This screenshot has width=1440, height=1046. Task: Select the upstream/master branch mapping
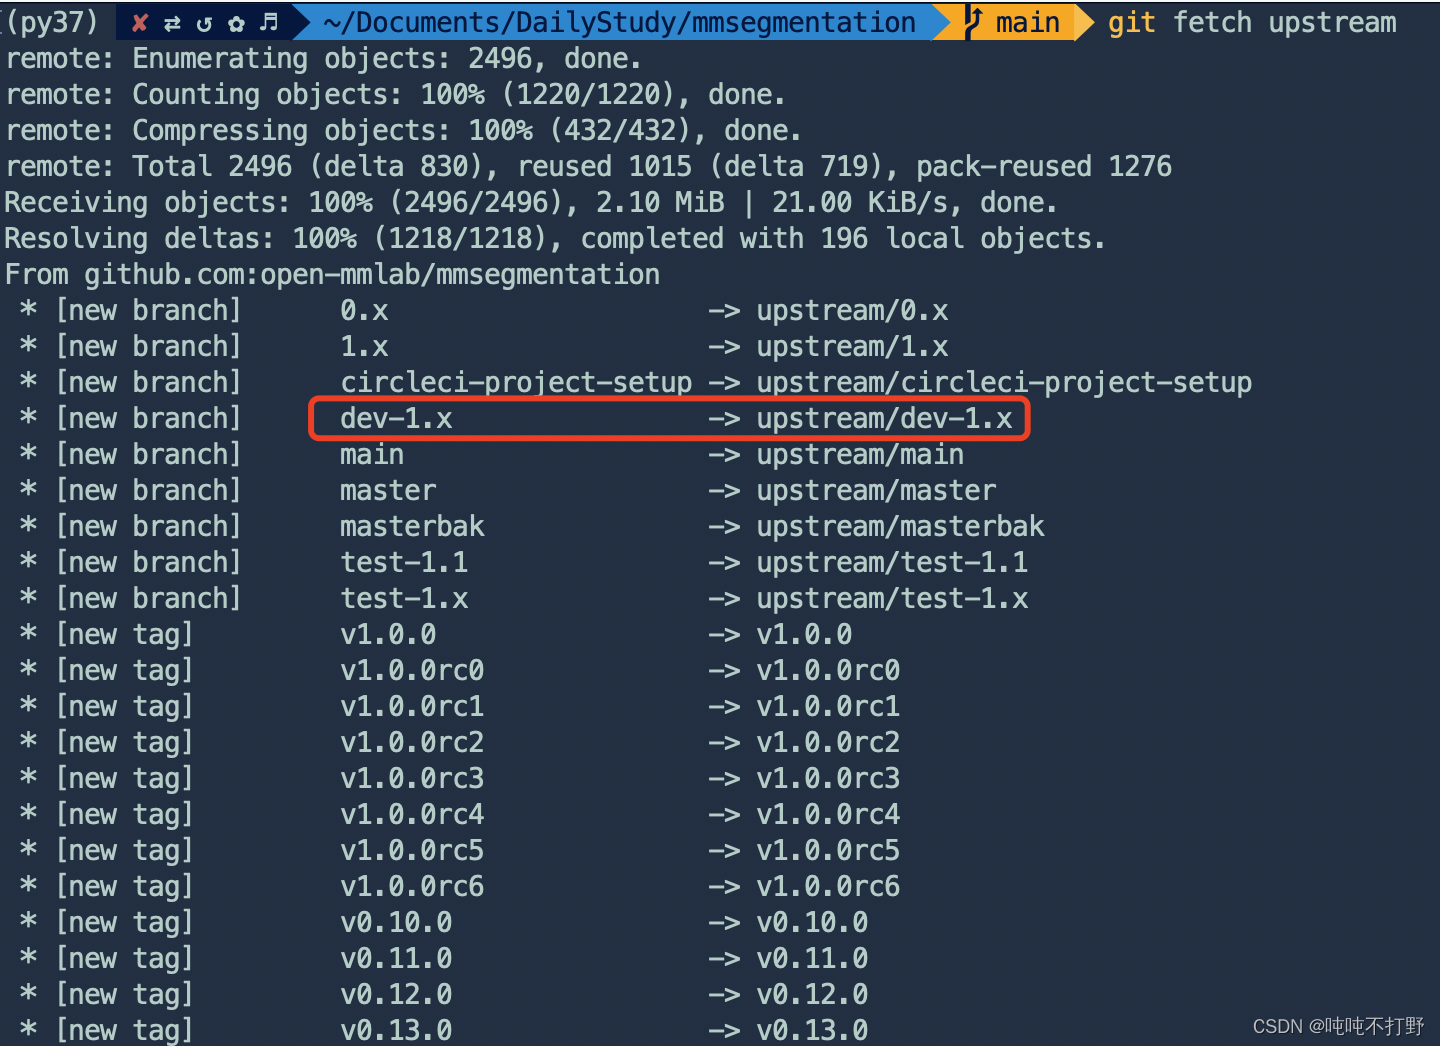(875, 490)
